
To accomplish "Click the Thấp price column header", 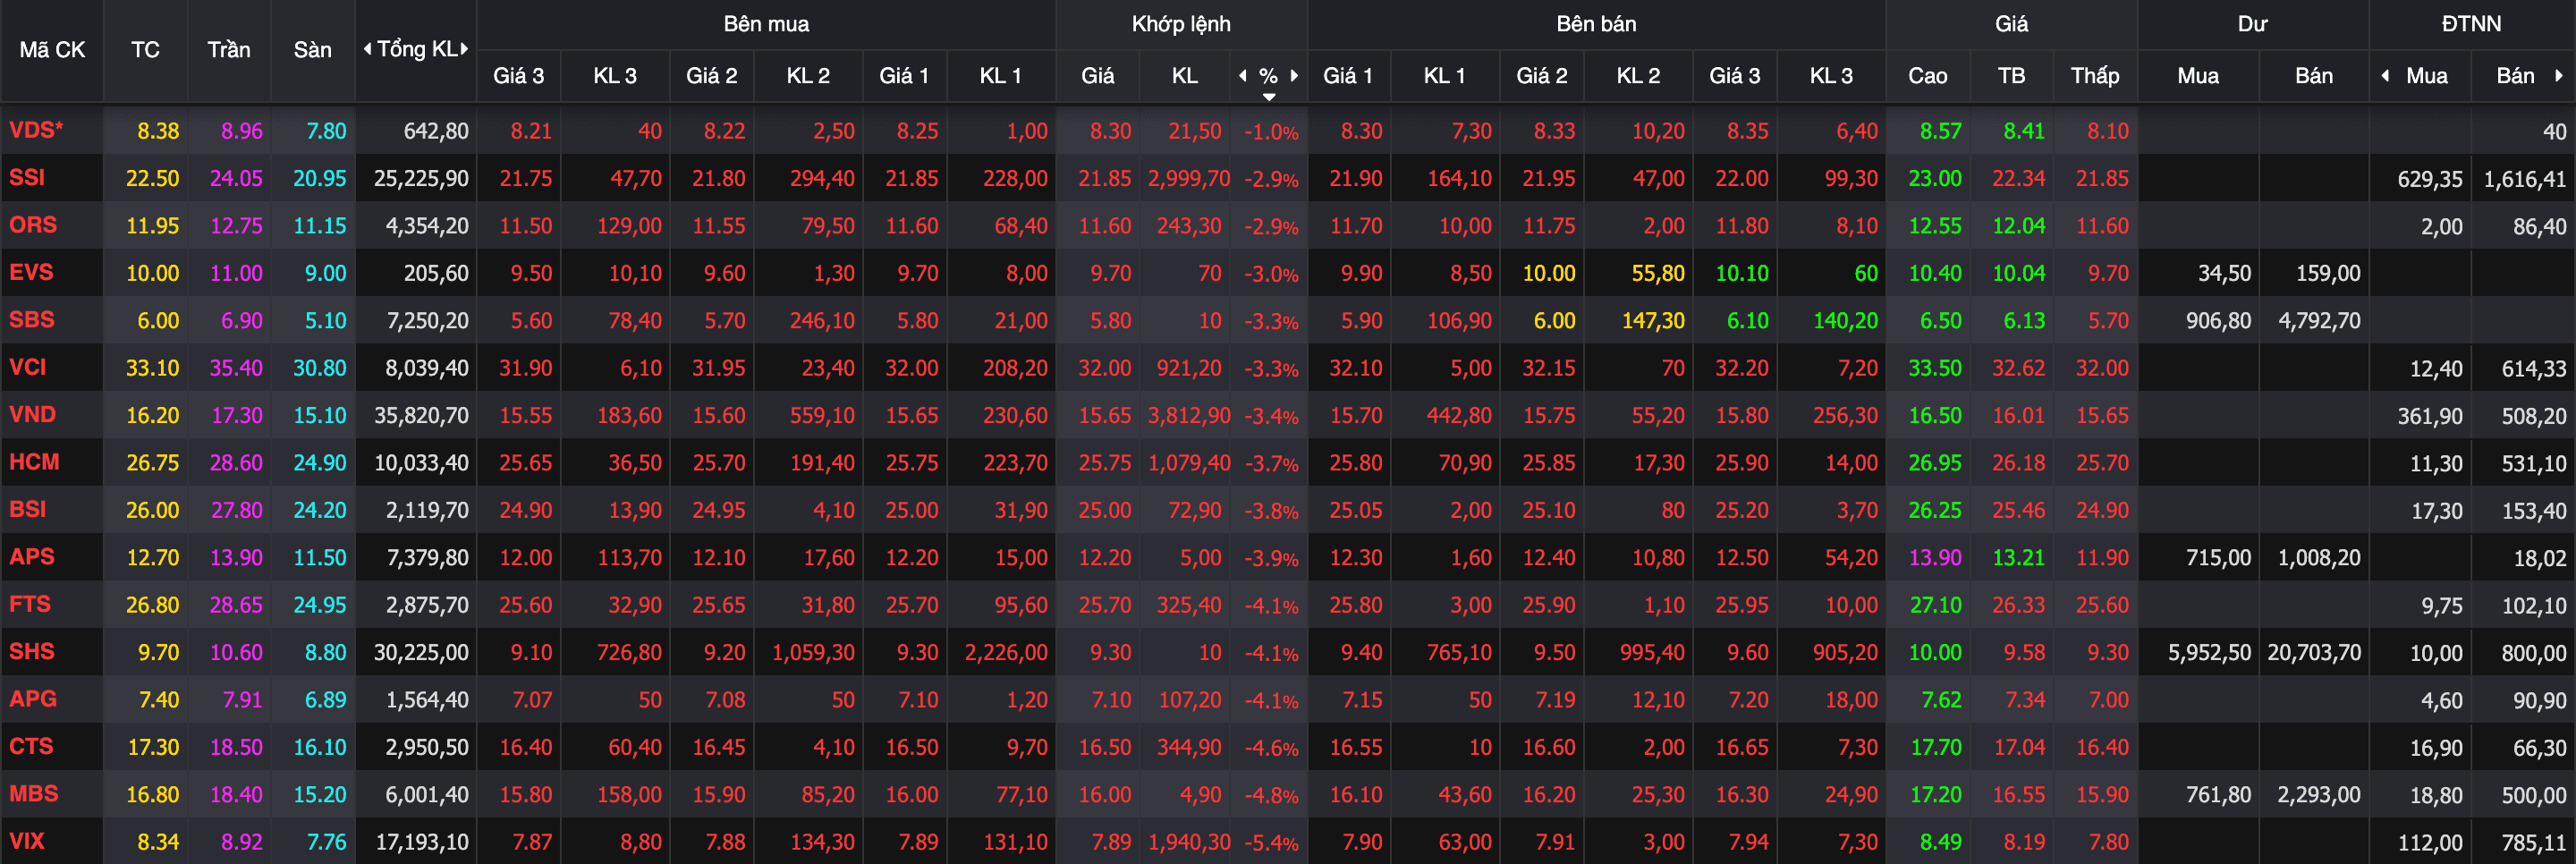I will coord(2095,75).
